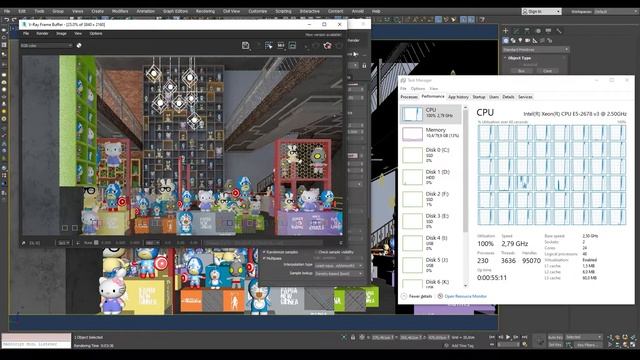
Task: Toggle the Multipass checkbox
Action: tap(264, 258)
